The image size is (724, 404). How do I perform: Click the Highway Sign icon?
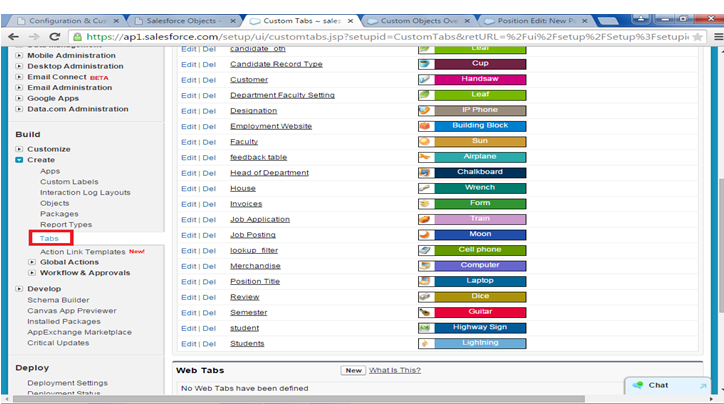point(426,328)
